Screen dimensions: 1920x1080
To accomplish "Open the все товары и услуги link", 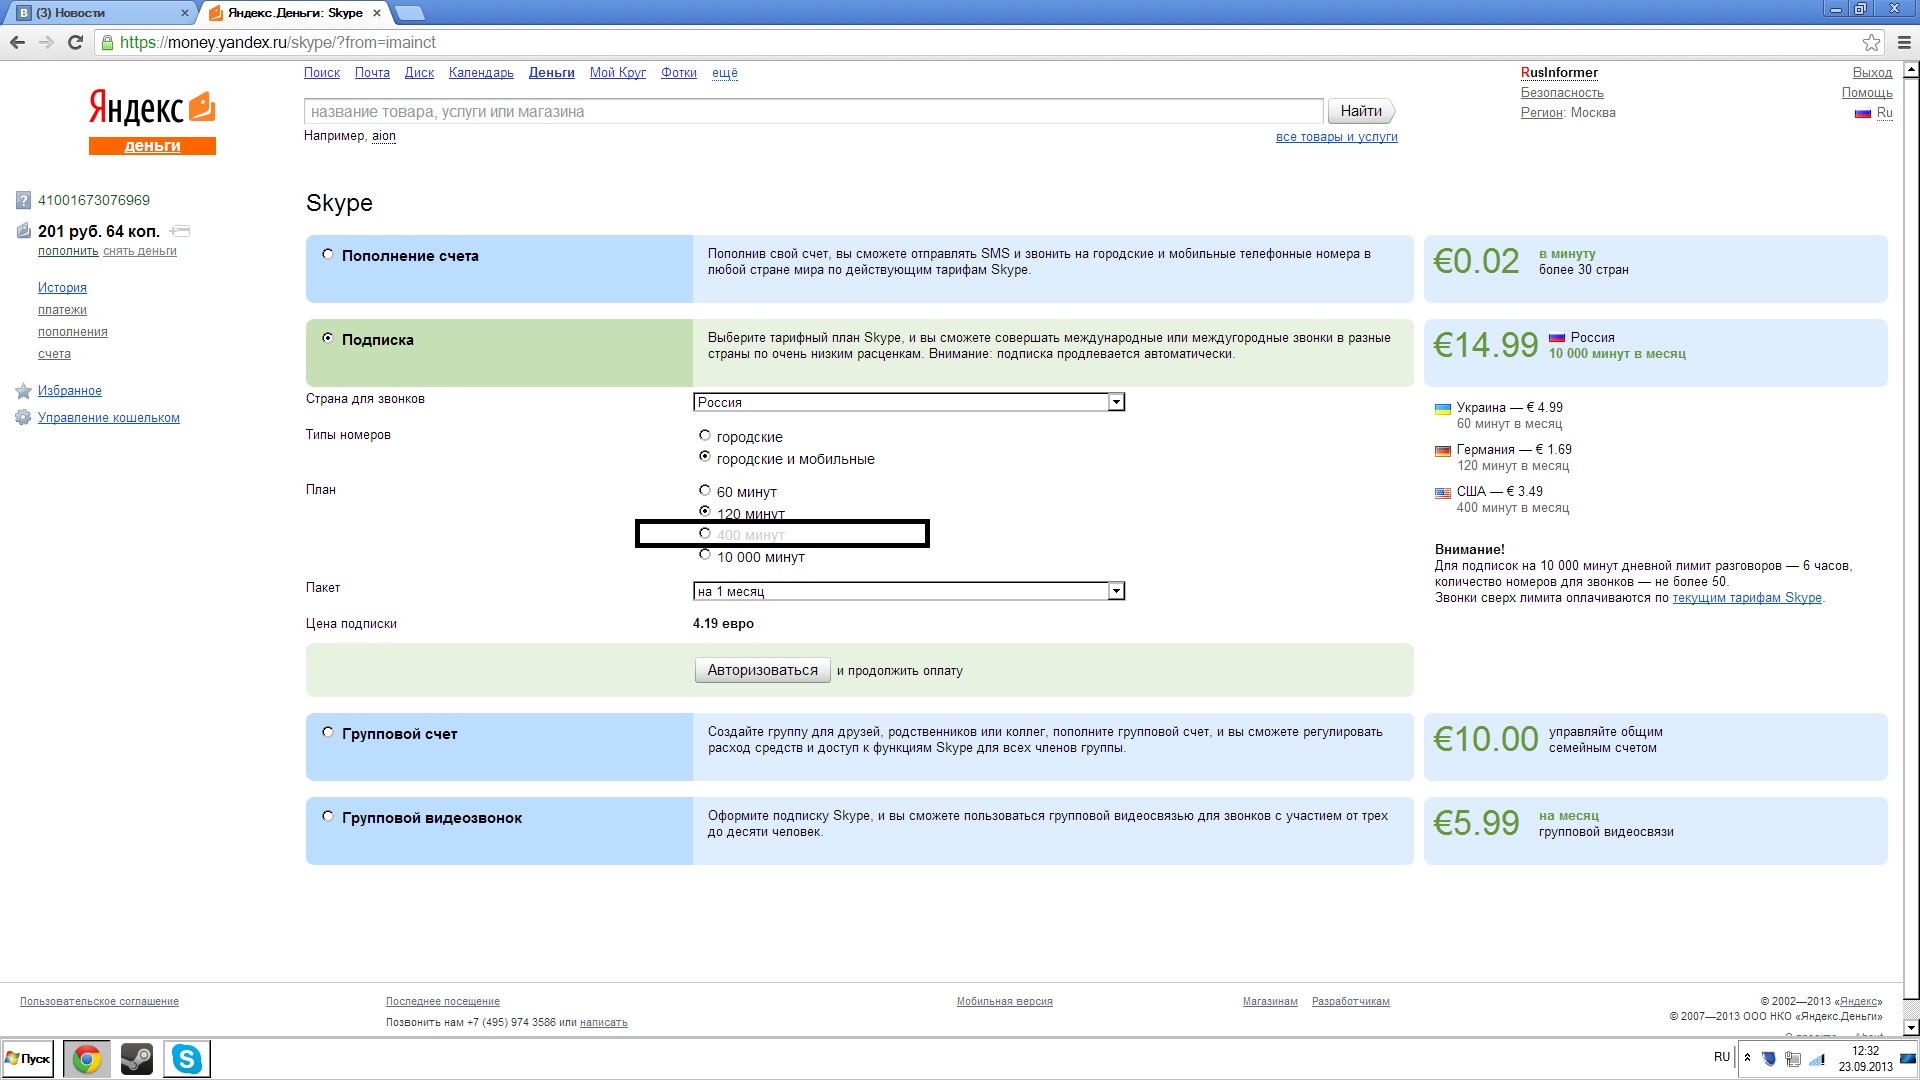I will pyautogui.click(x=1336, y=137).
